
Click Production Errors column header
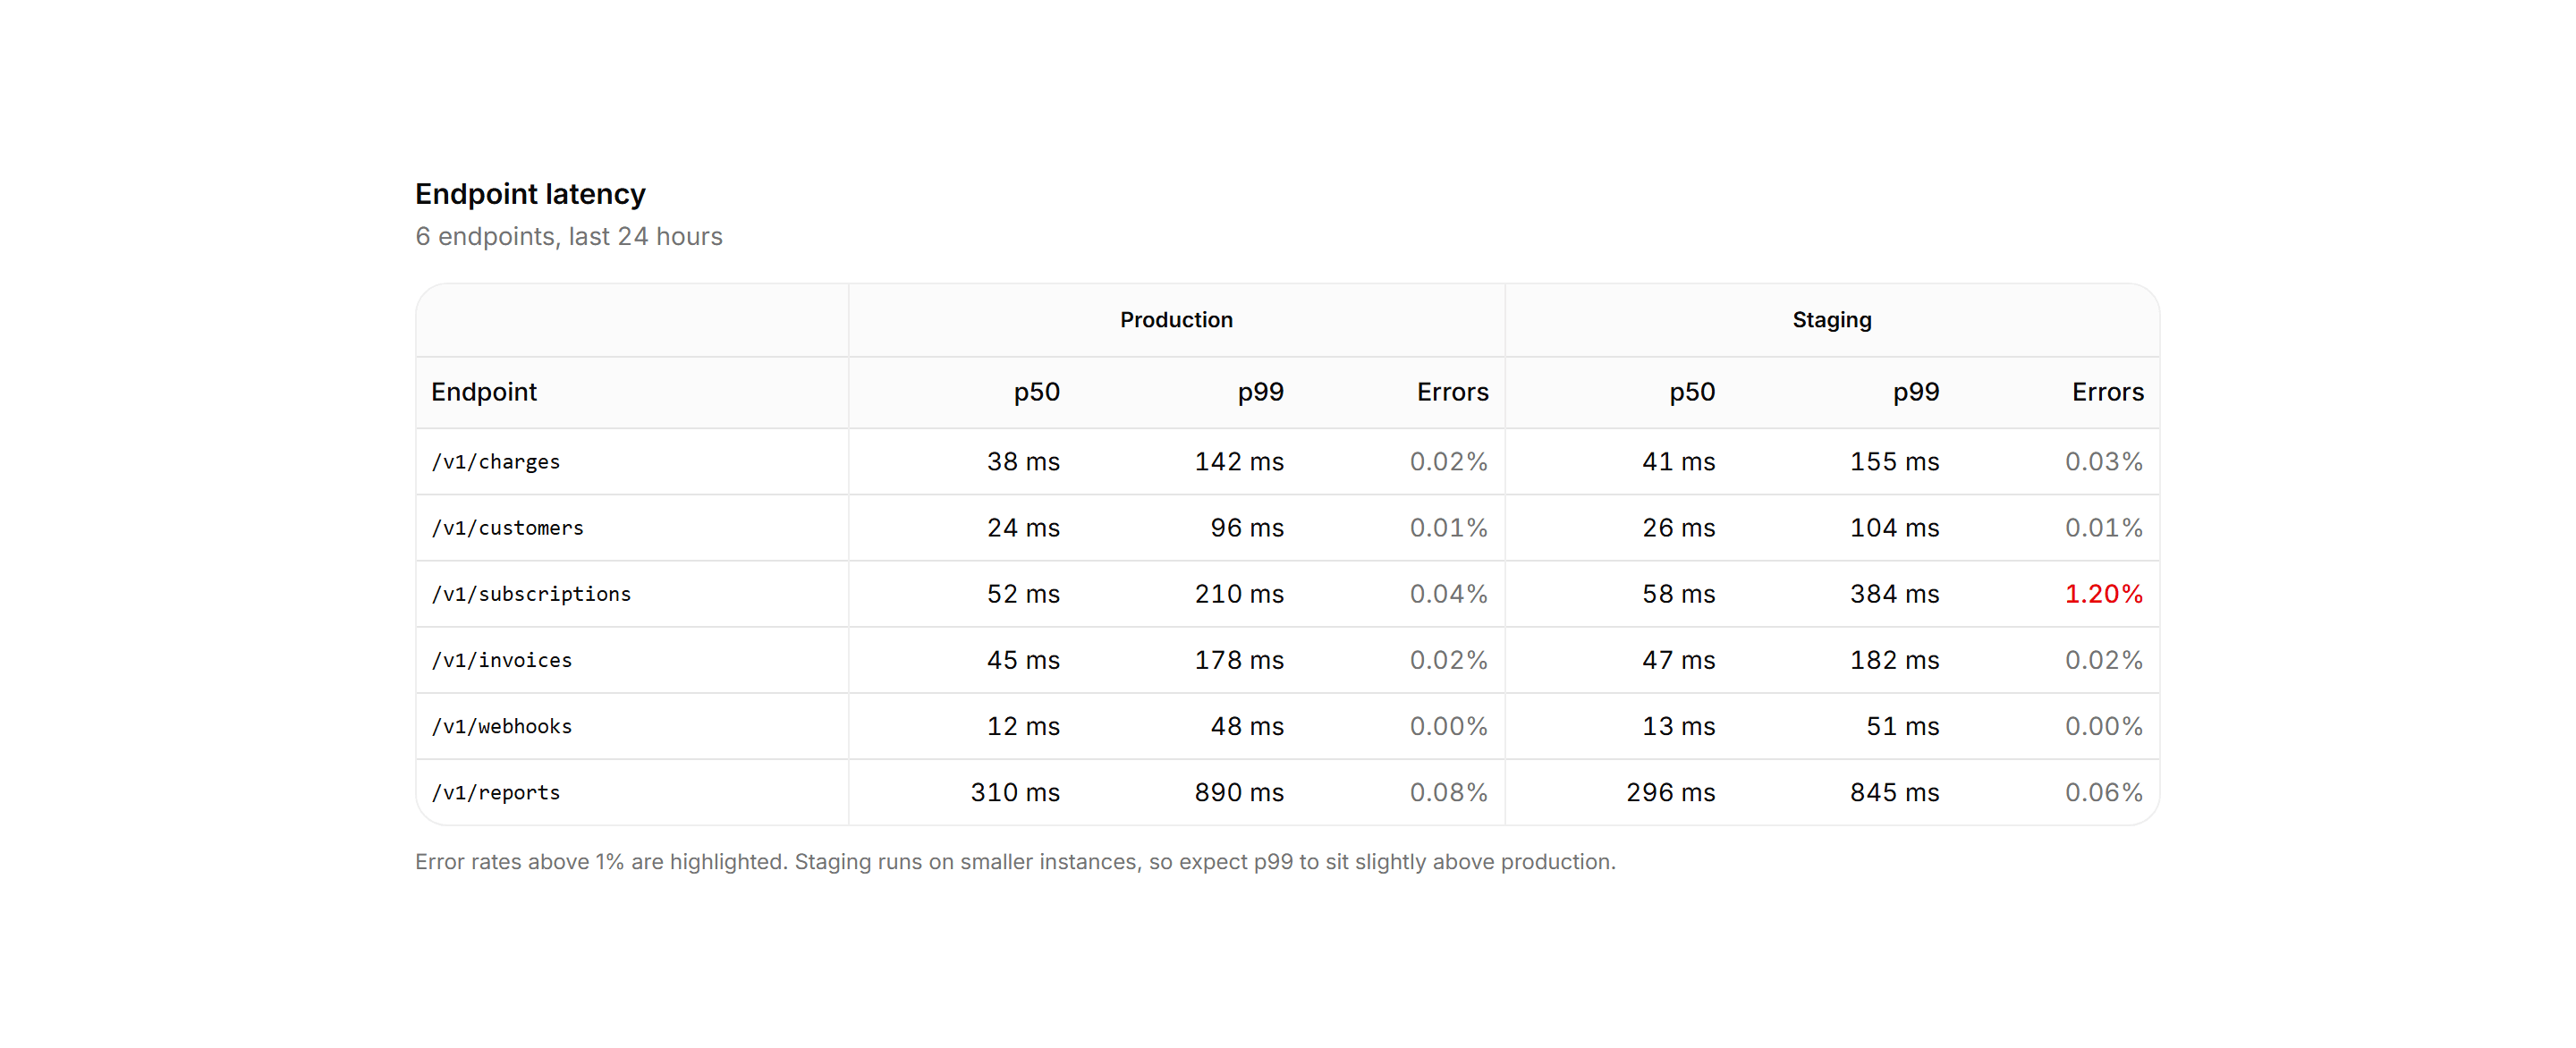[1452, 392]
